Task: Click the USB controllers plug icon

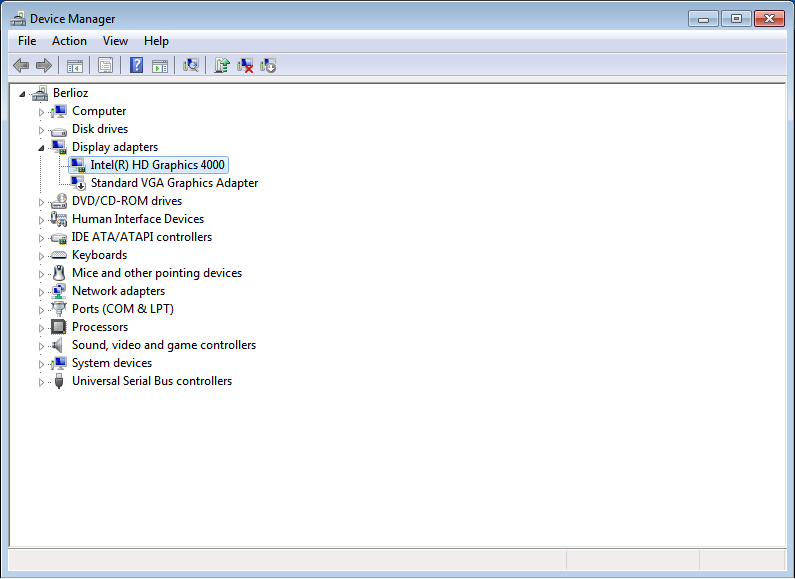Action: point(59,381)
